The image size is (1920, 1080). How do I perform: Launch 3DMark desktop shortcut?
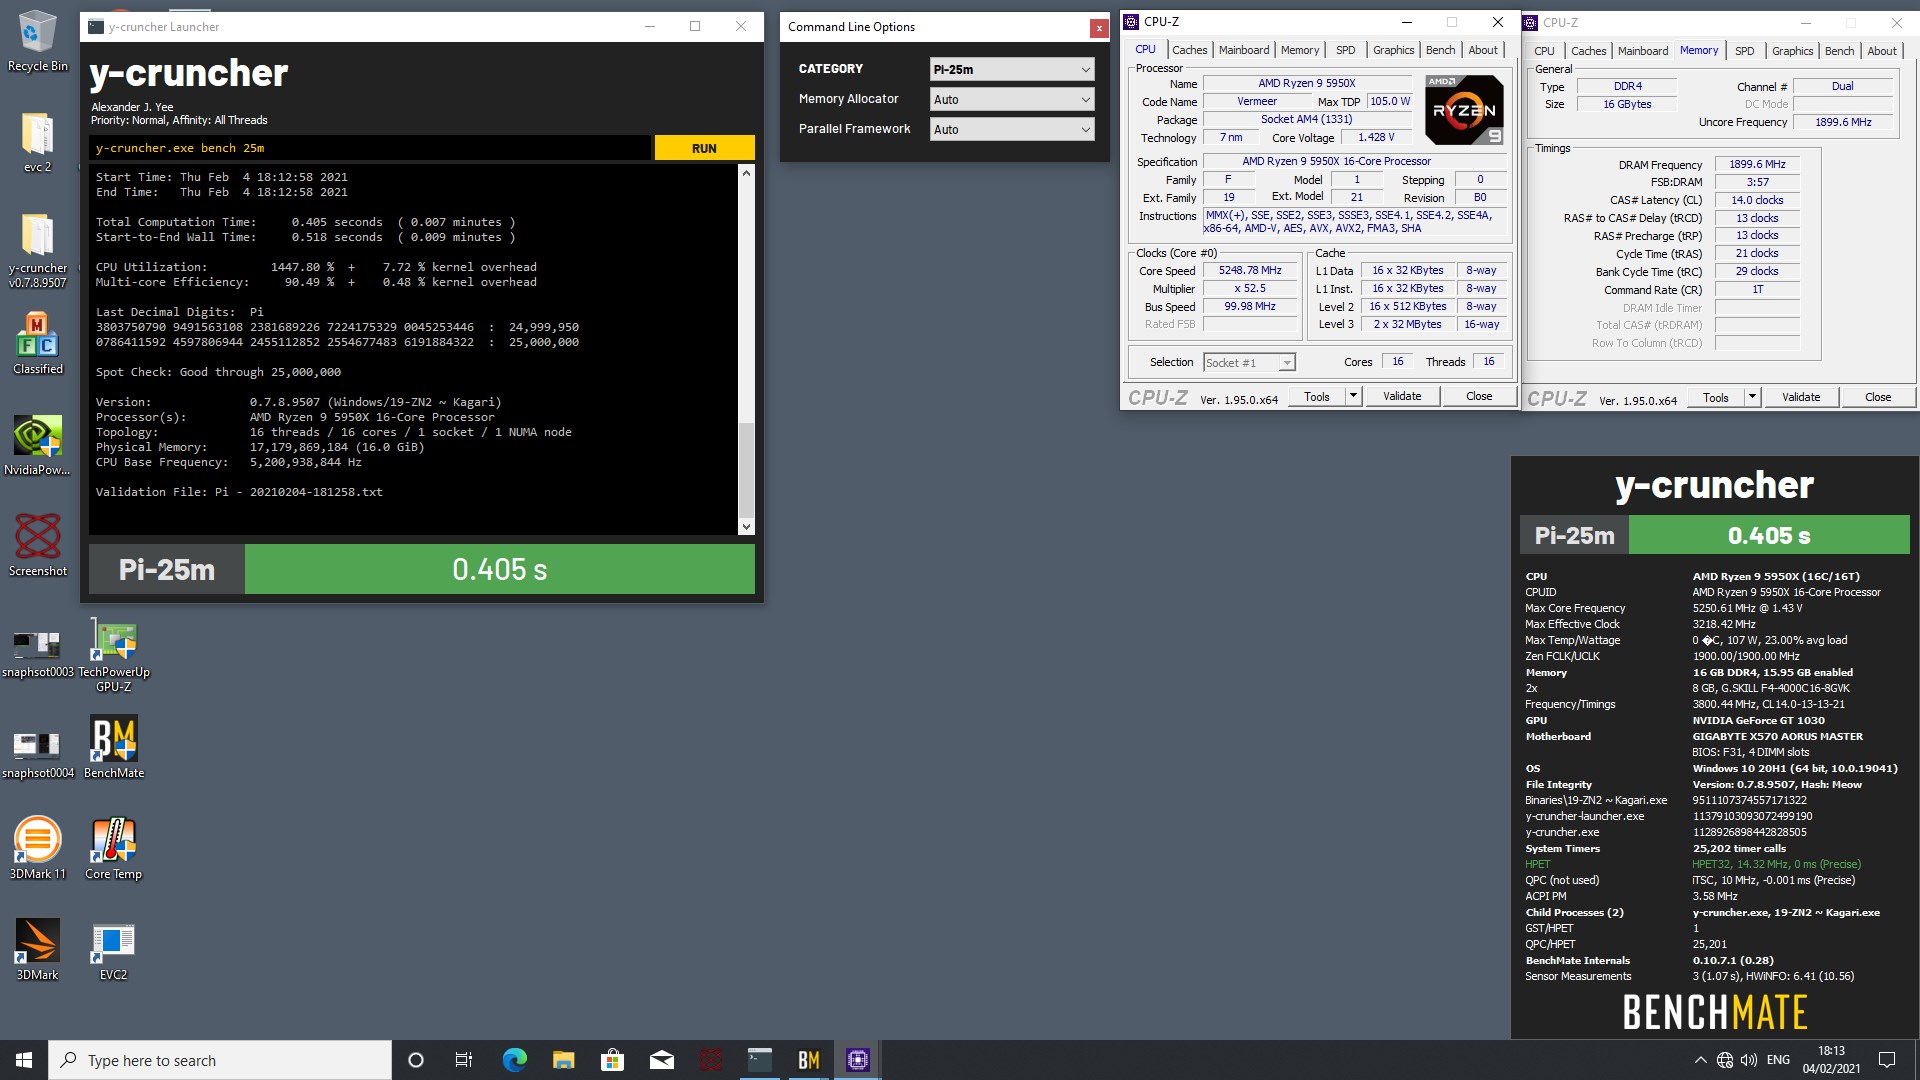pyautogui.click(x=37, y=949)
